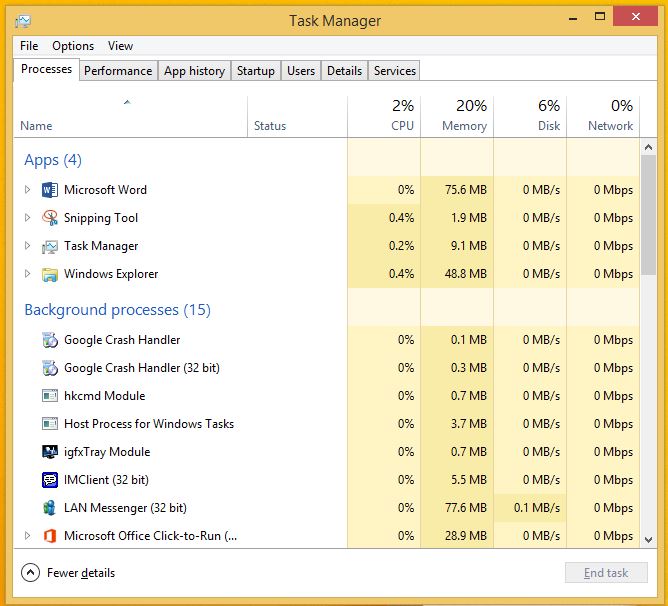Select the Microsoft Word row name
This screenshot has height=606, width=668.
105,190
